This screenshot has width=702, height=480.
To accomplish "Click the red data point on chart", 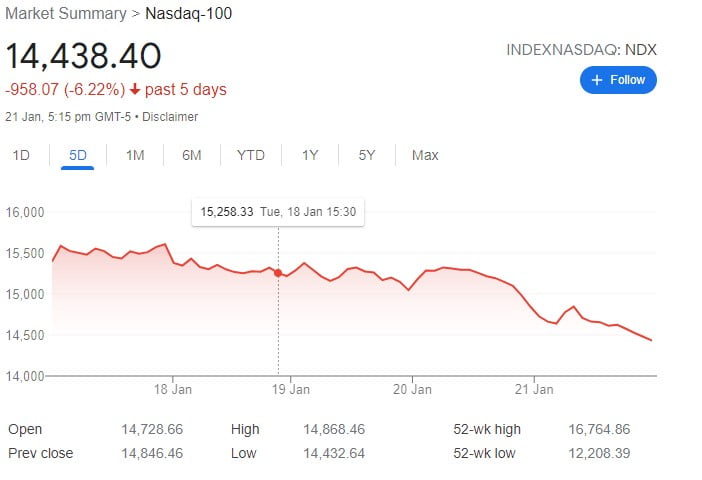I will (278, 273).
